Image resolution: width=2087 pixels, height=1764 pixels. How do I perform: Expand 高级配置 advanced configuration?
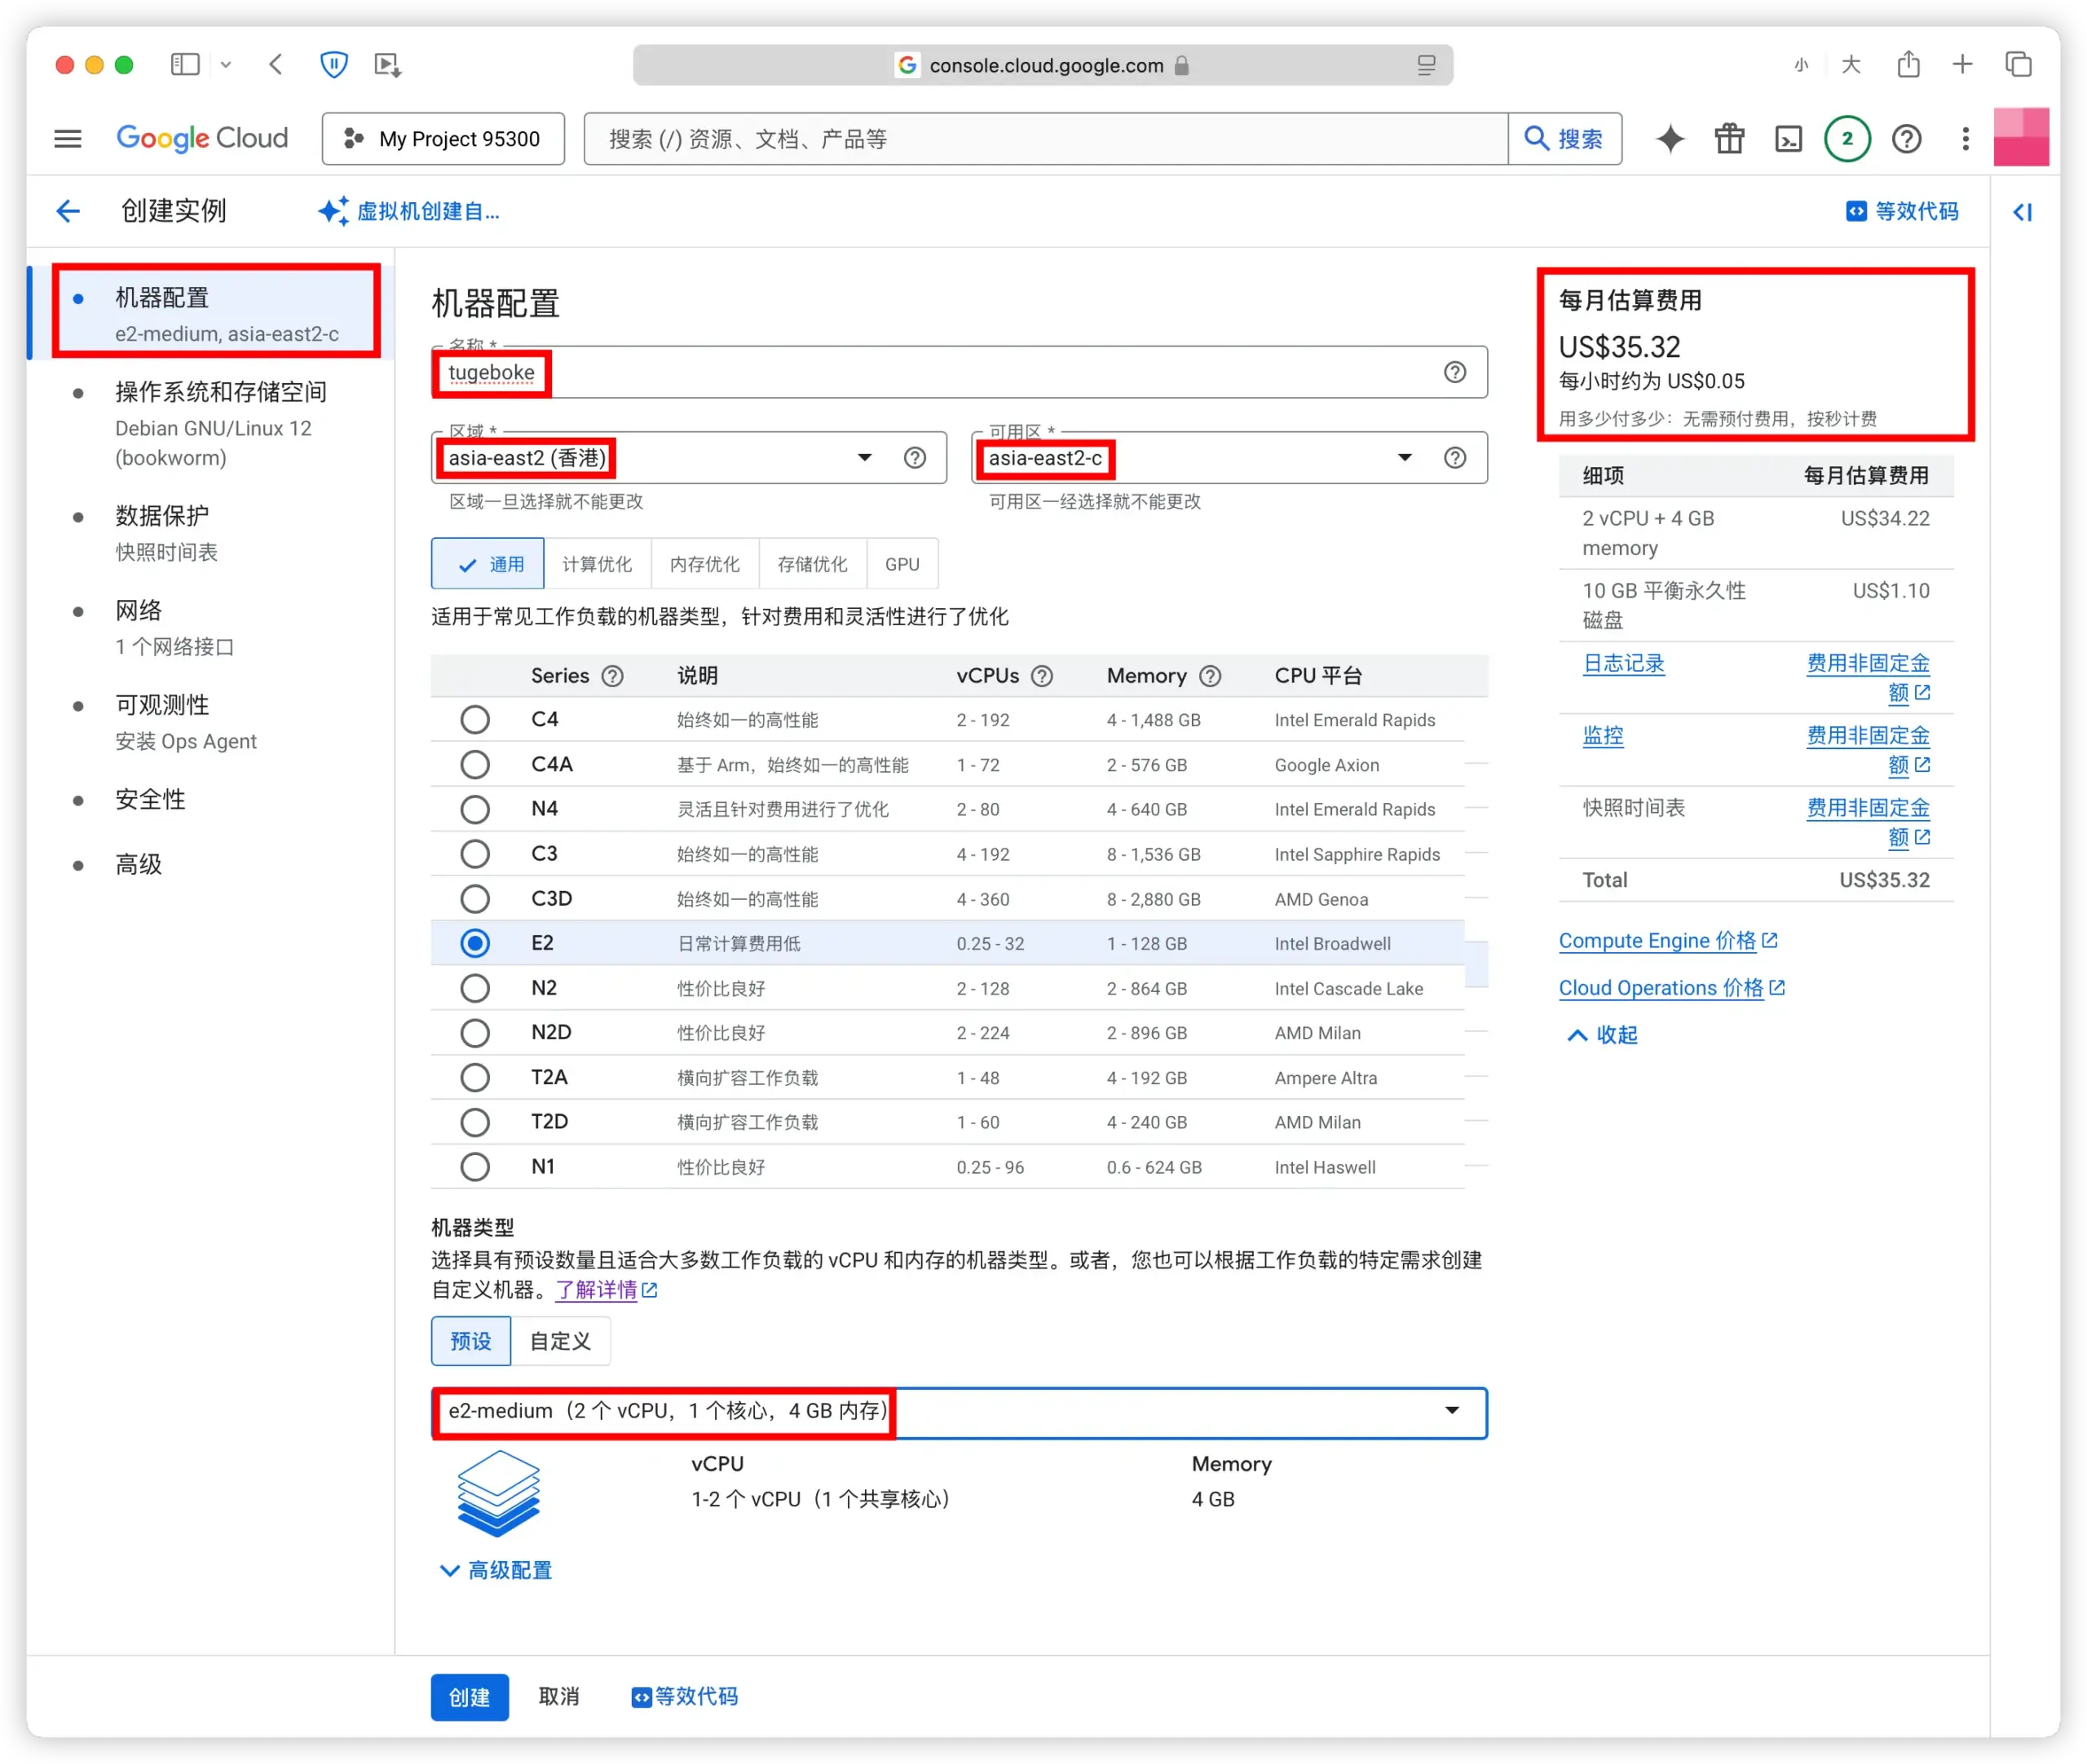[x=496, y=1570]
